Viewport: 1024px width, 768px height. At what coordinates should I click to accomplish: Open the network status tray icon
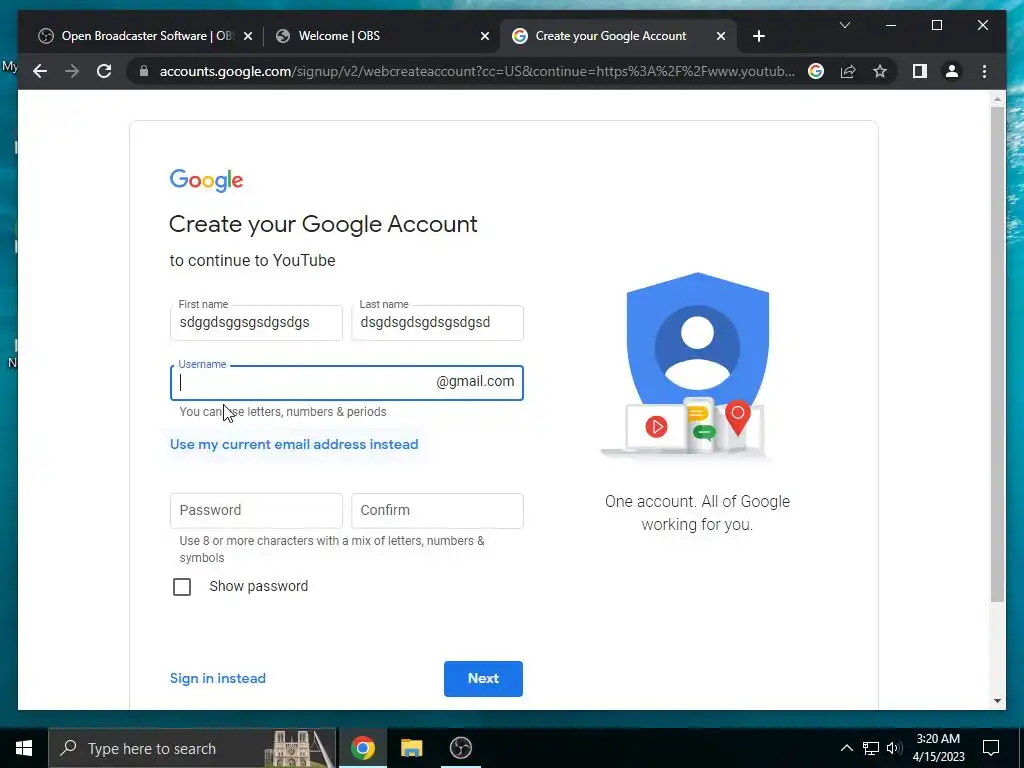point(871,748)
